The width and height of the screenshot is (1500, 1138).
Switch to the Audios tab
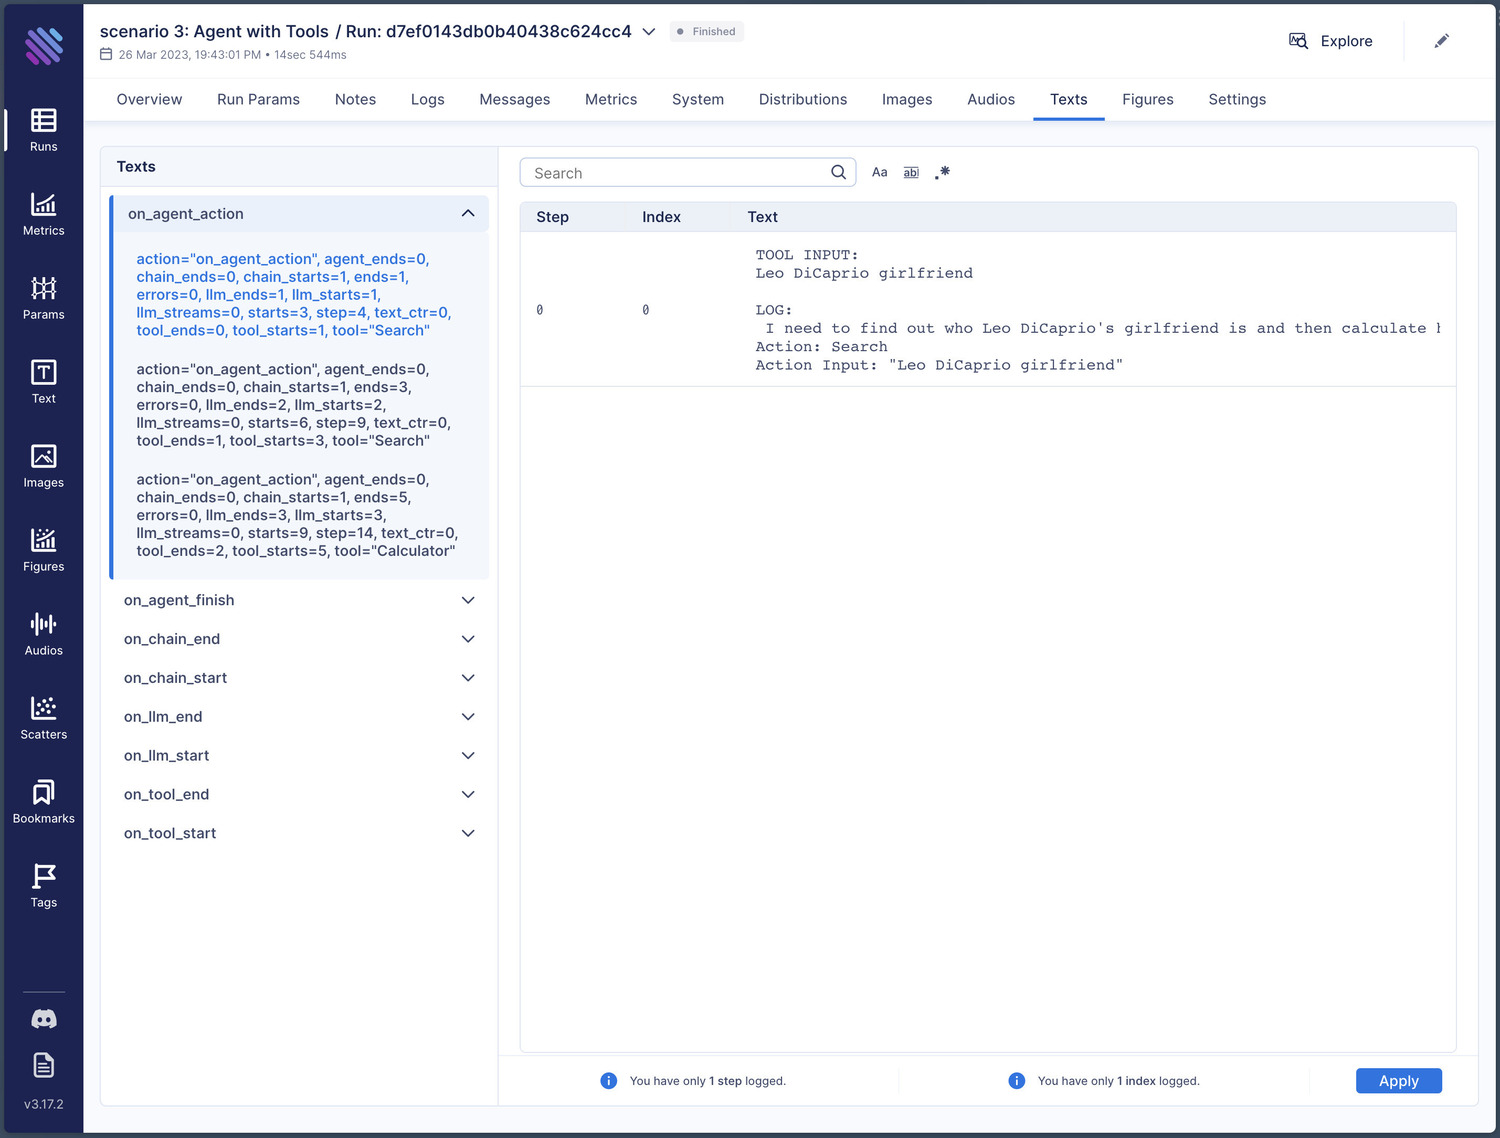pyautogui.click(x=991, y=99)
